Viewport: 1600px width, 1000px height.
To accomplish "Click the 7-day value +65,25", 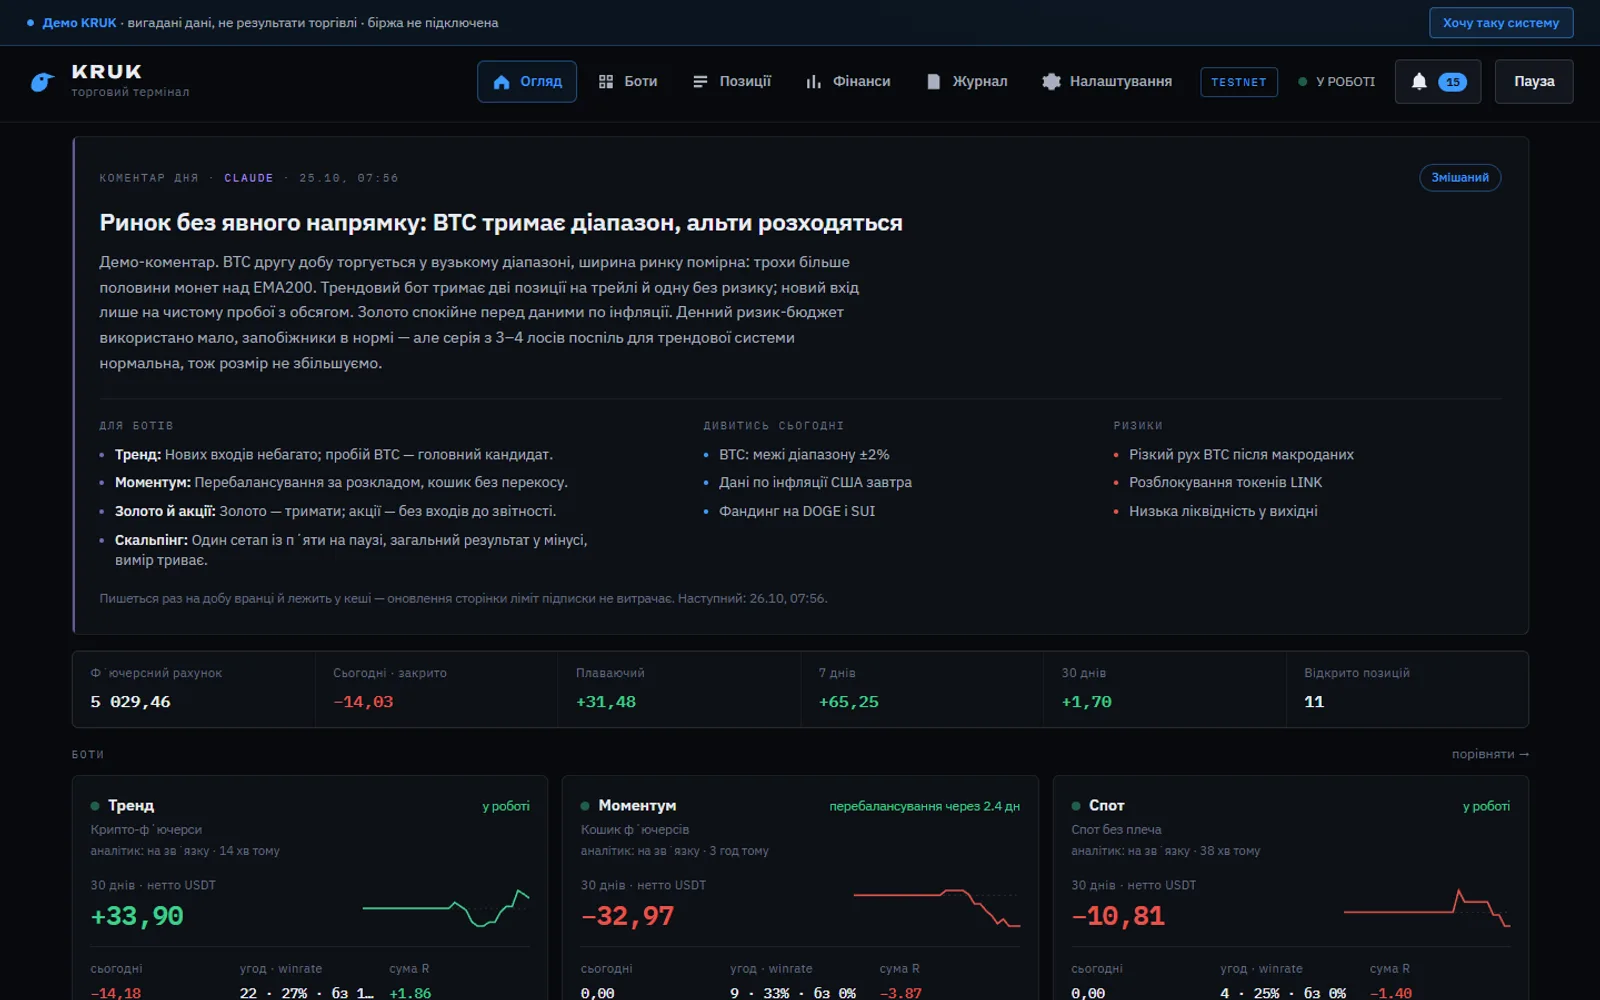I will 849,702.
